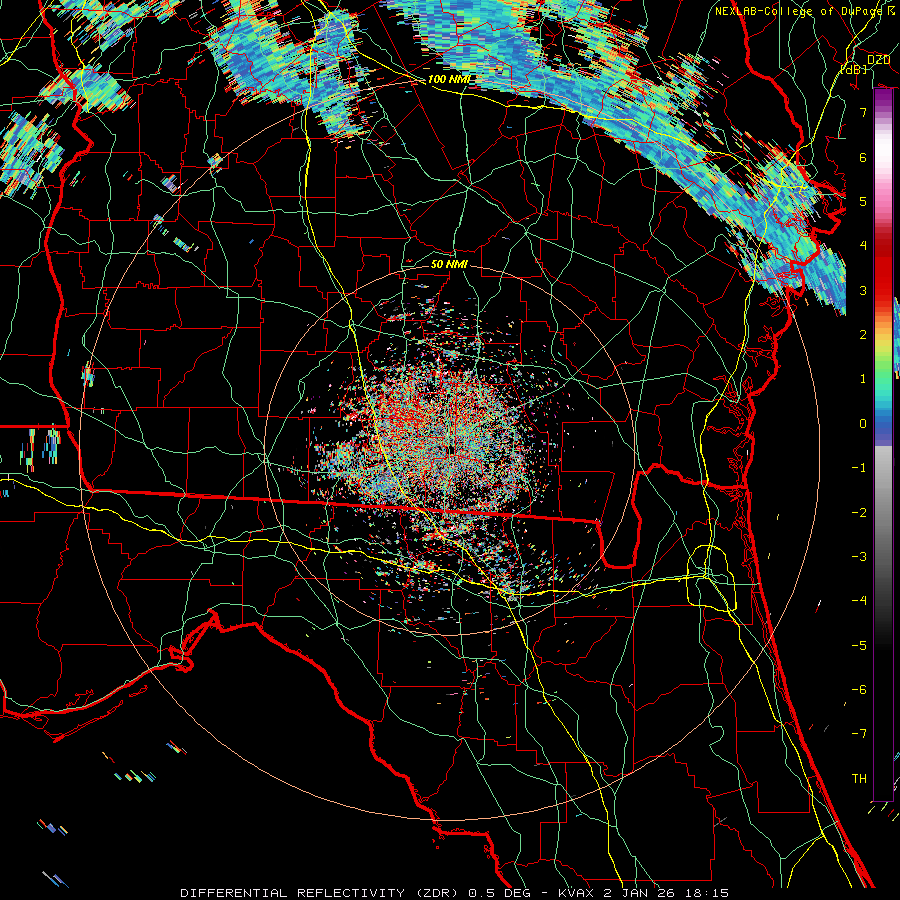900x900 pixels.
Task: Select the "4" value on the dB scale
Action: coord(863,246)
